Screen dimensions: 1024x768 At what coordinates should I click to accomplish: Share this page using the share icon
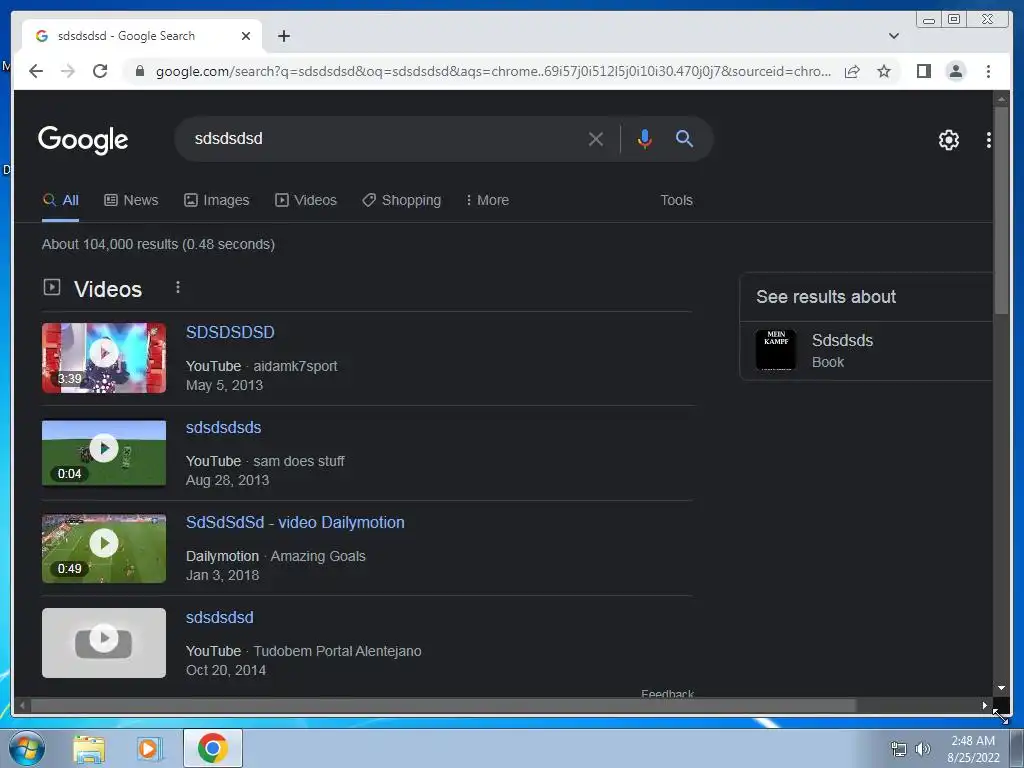(852, 71)
